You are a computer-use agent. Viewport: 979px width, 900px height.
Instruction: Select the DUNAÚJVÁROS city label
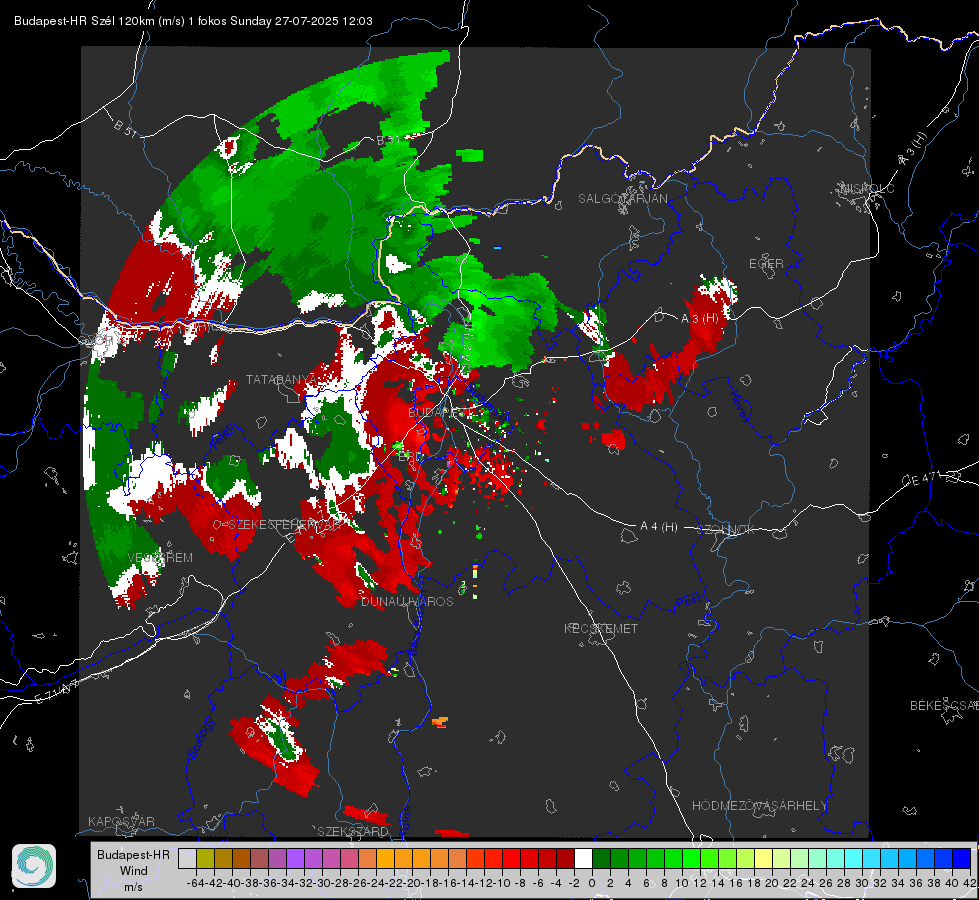pyautogui.click(x=407, y=601)
